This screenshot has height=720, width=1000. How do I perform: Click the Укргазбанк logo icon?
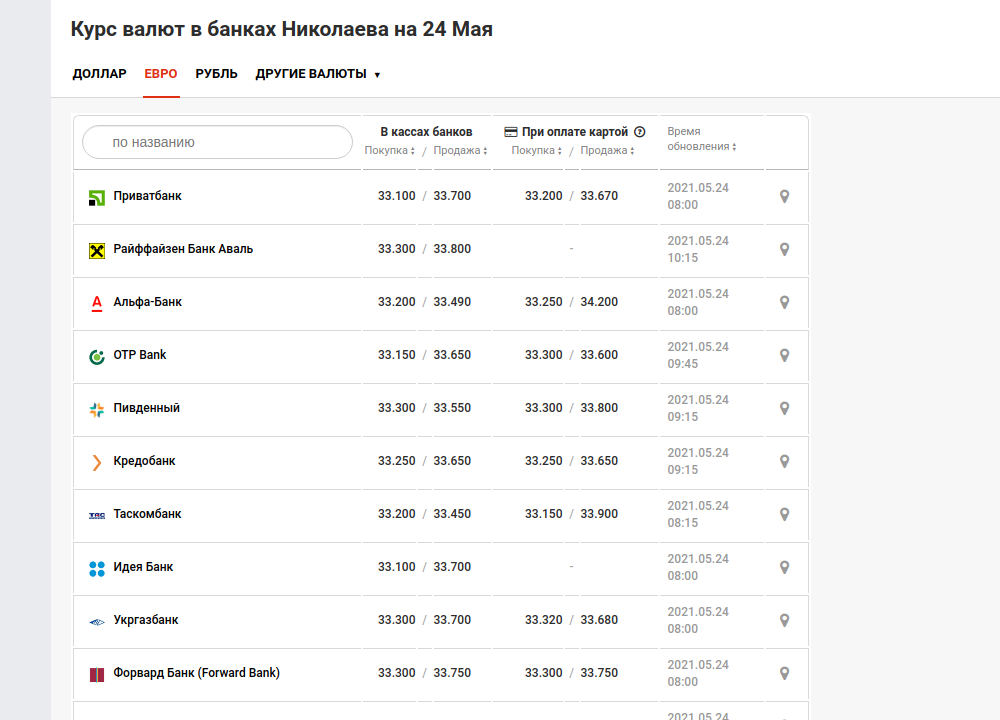tap(96, 622)
